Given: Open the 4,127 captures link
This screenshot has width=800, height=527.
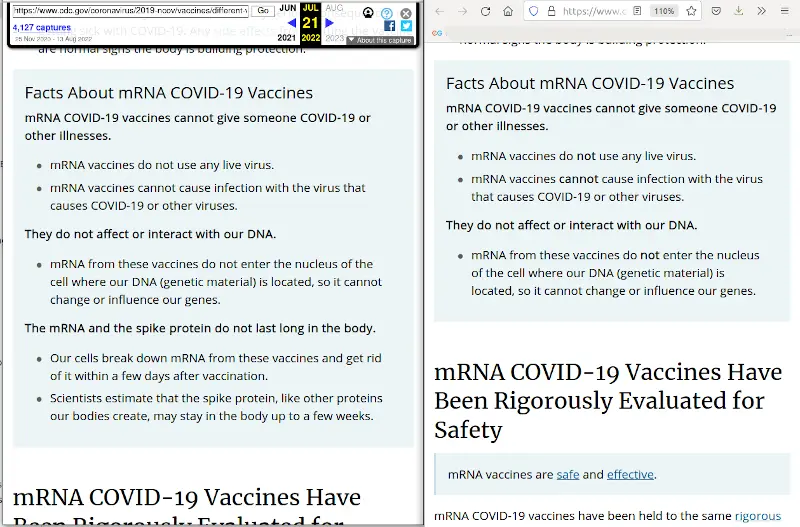Looking at the screenshot, I should 42,28.
